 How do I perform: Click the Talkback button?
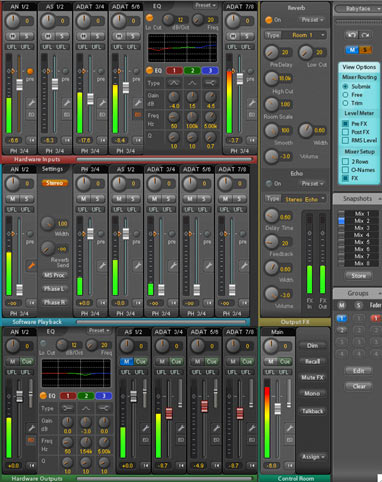tap(313, 411)
